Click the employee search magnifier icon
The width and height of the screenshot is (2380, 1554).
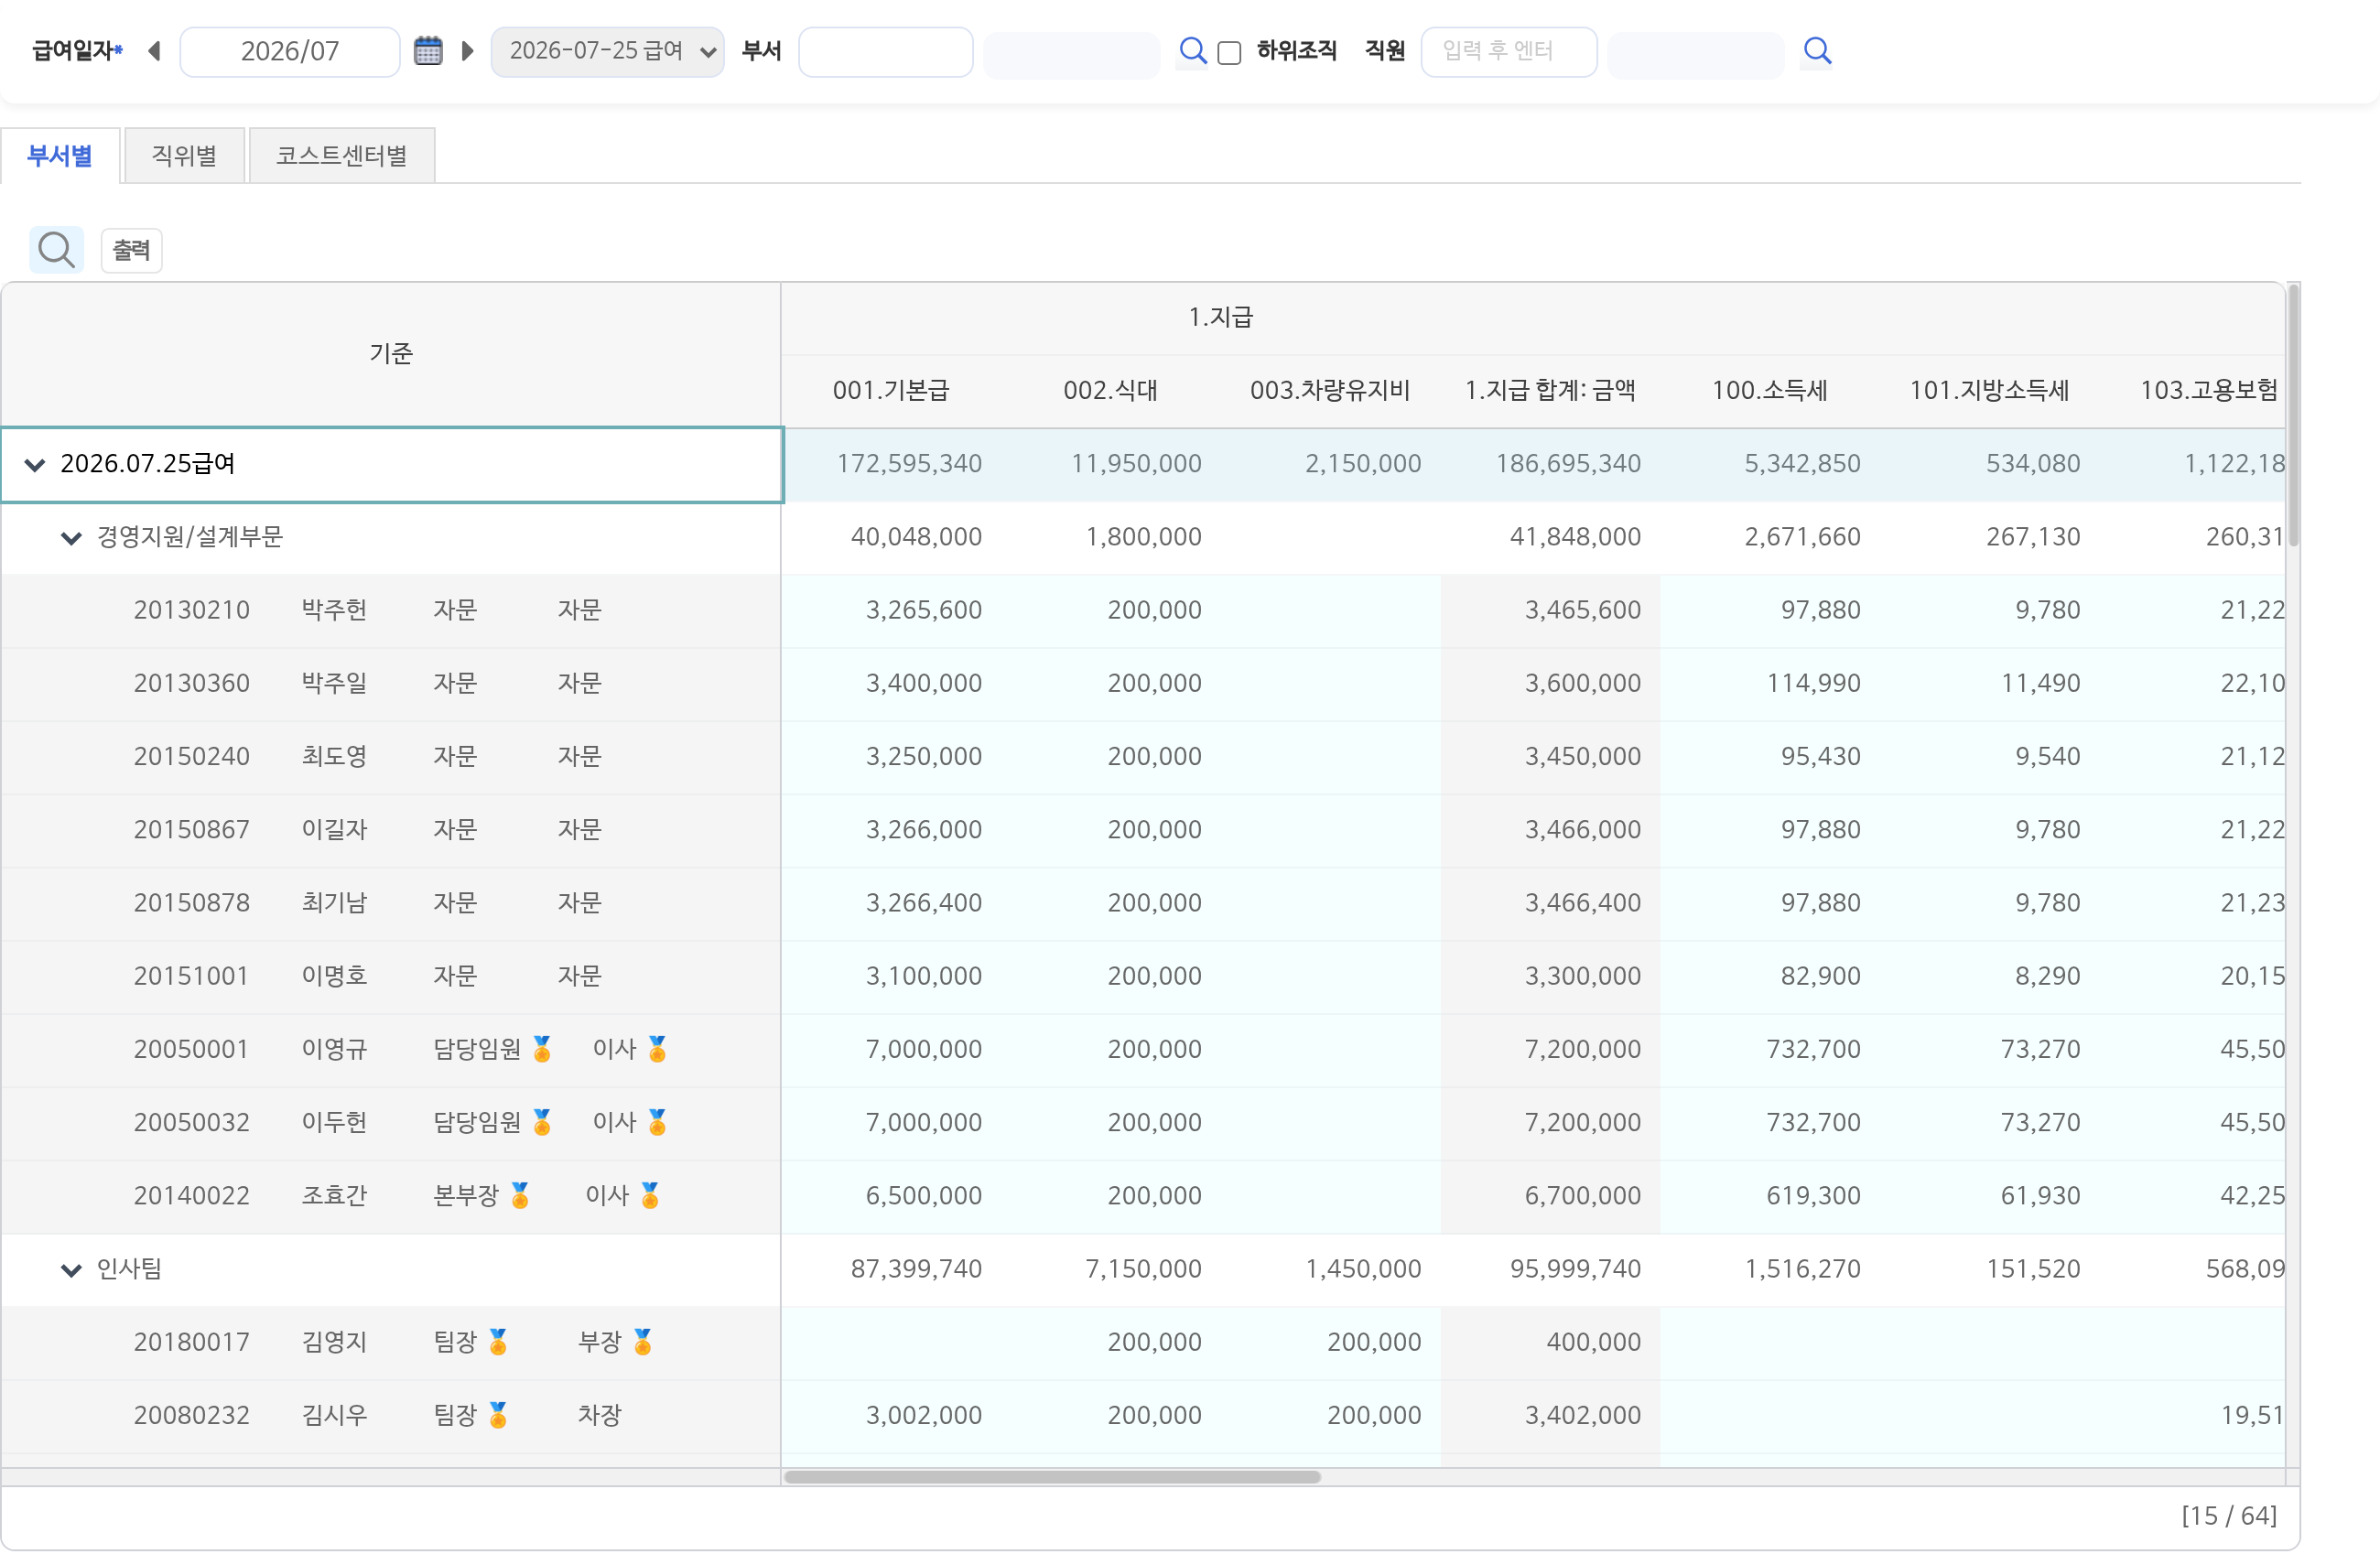pyautogui.click(x=1817, y=51)
